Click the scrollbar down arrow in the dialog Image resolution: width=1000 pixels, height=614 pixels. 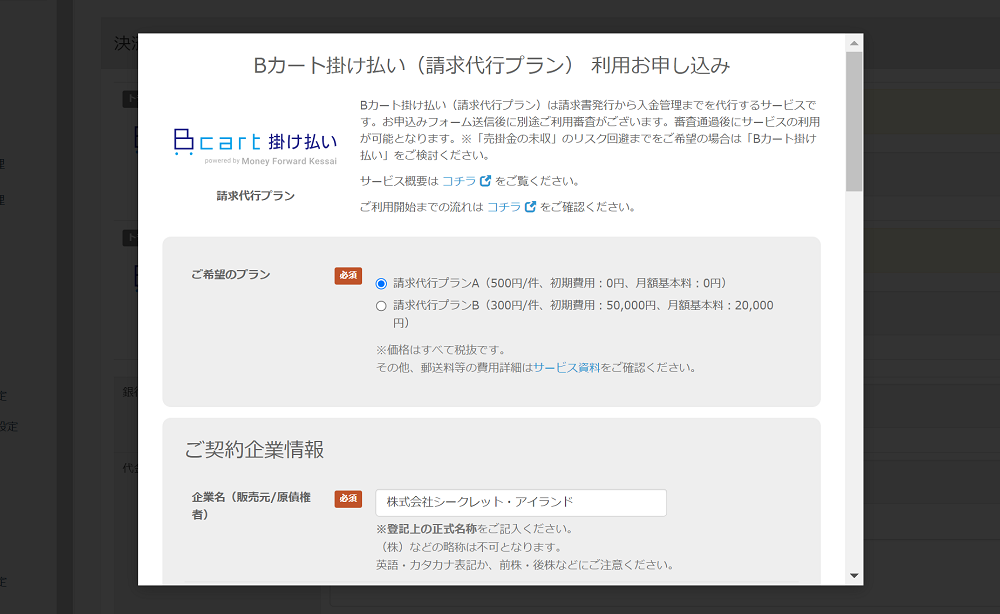click(x=854, y=576)
